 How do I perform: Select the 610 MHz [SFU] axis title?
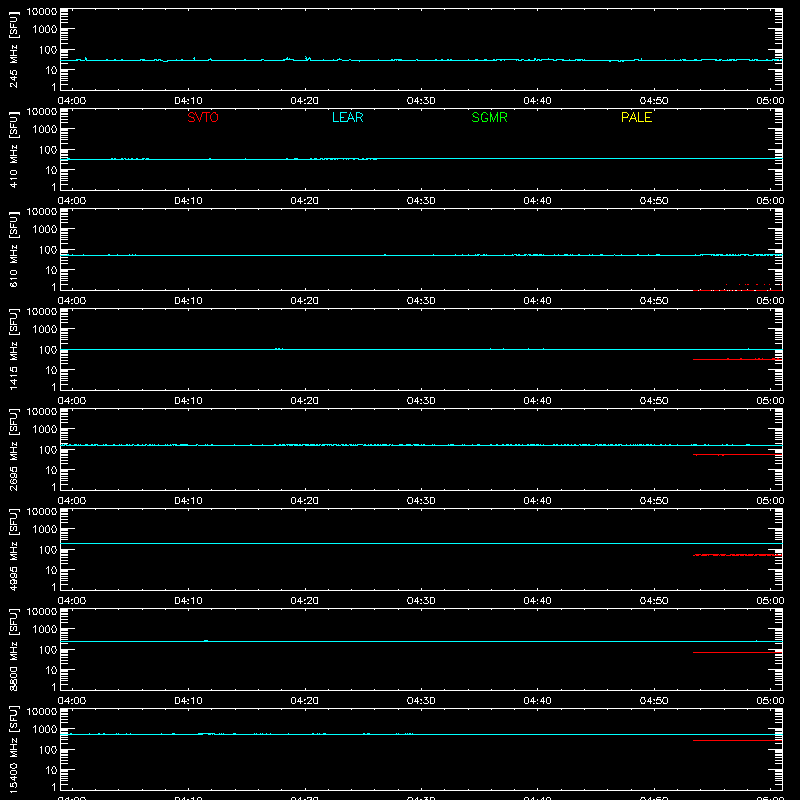[x=14, y=249]
